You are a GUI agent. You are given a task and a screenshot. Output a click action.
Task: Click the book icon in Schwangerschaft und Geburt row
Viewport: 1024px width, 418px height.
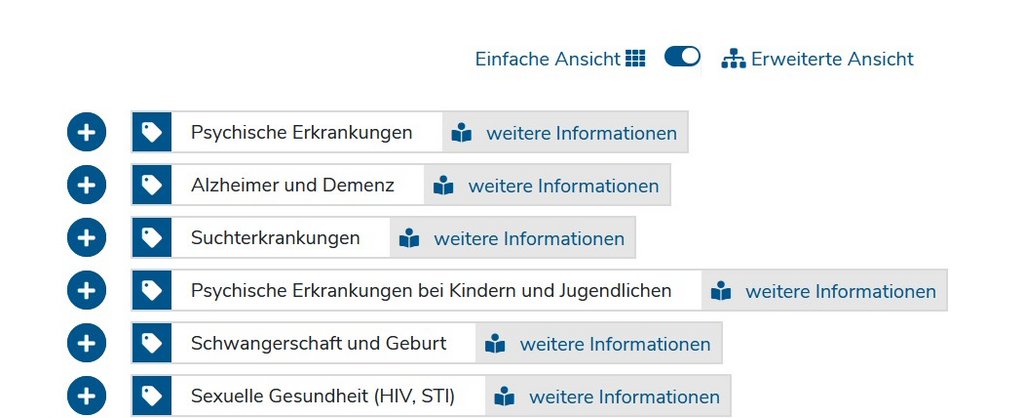click(x=495, y=344)
